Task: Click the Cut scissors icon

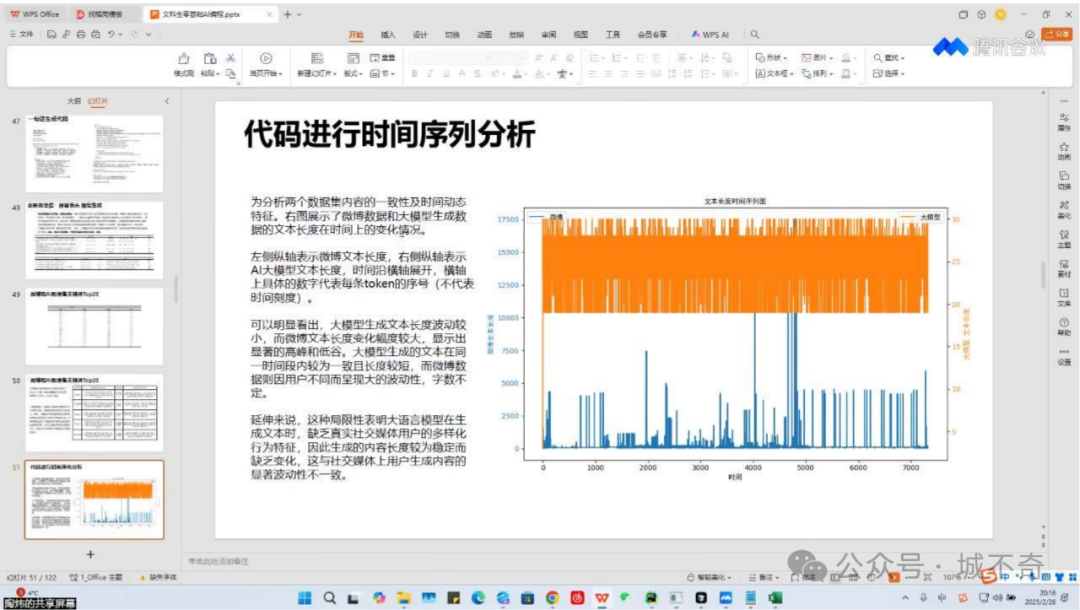Action: 231,59
